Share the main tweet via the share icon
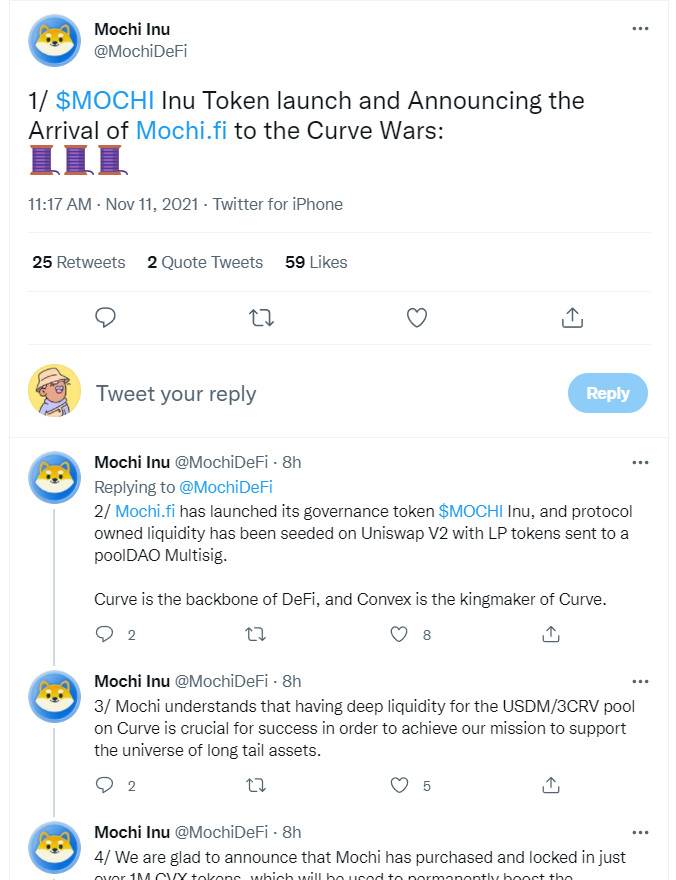 [572, 318]
